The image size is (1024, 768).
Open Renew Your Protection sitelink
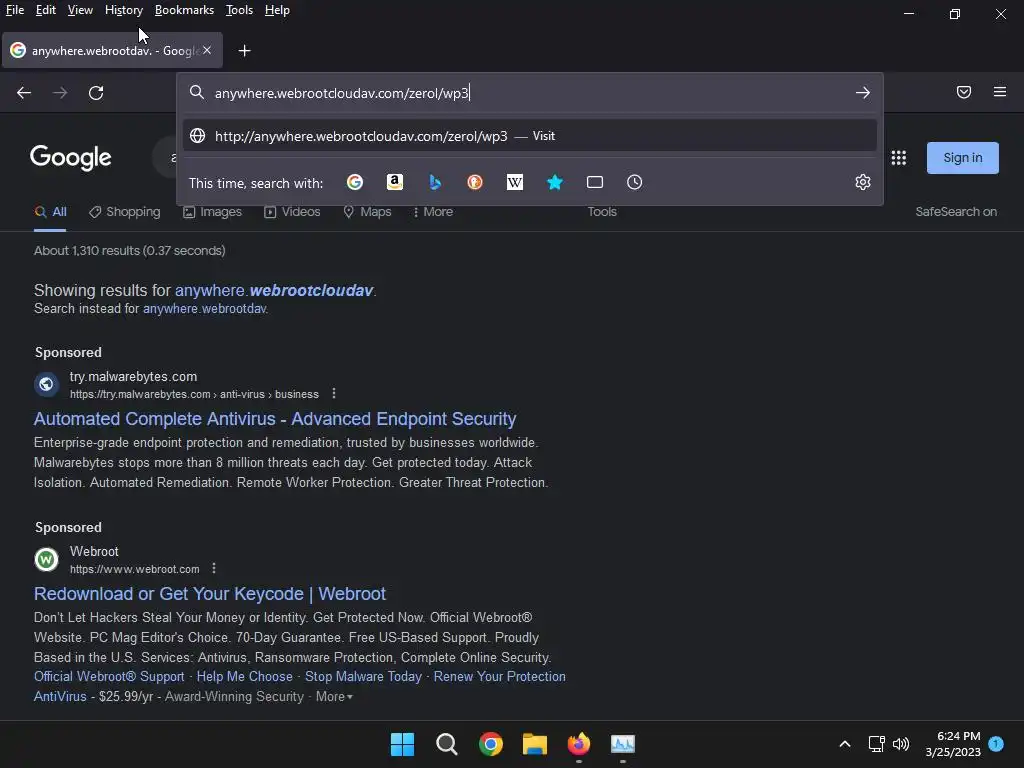500,677
